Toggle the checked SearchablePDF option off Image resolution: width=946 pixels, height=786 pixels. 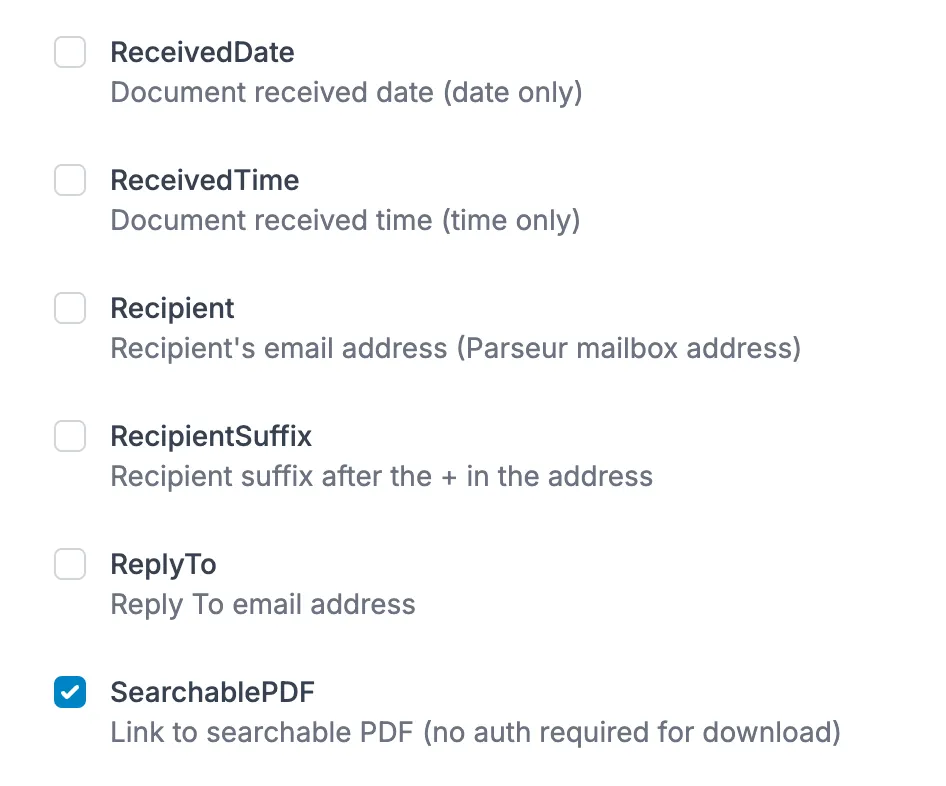(70, 692)
